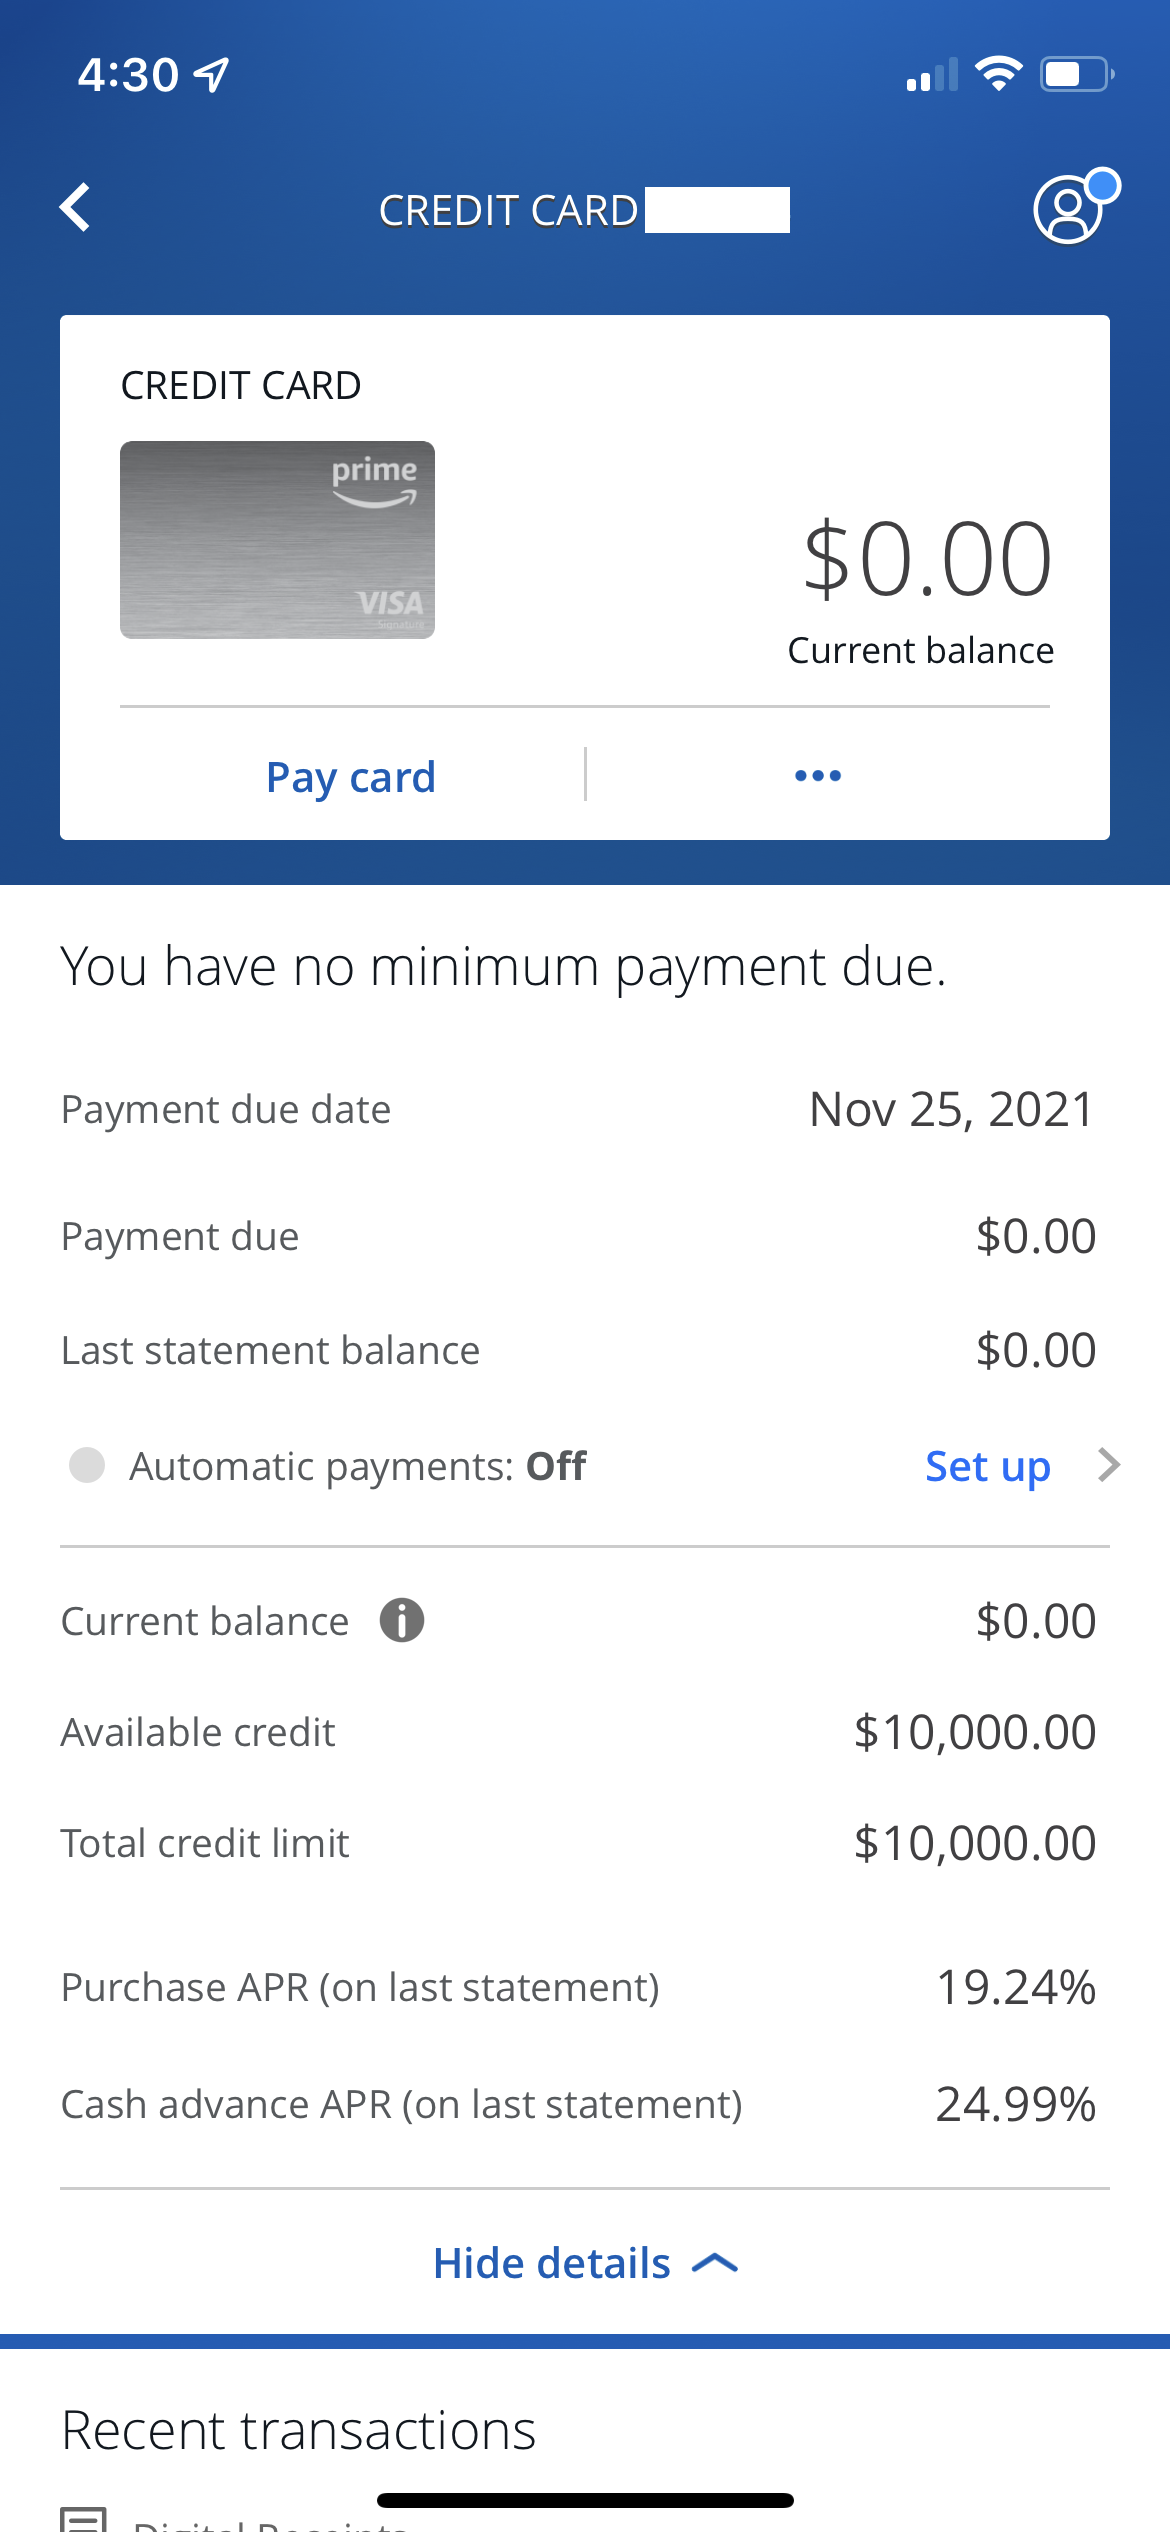Tap the $0.00 Current balance amount on card
The height and width of the screenshot is (2532, 1170).
[927, 559]
